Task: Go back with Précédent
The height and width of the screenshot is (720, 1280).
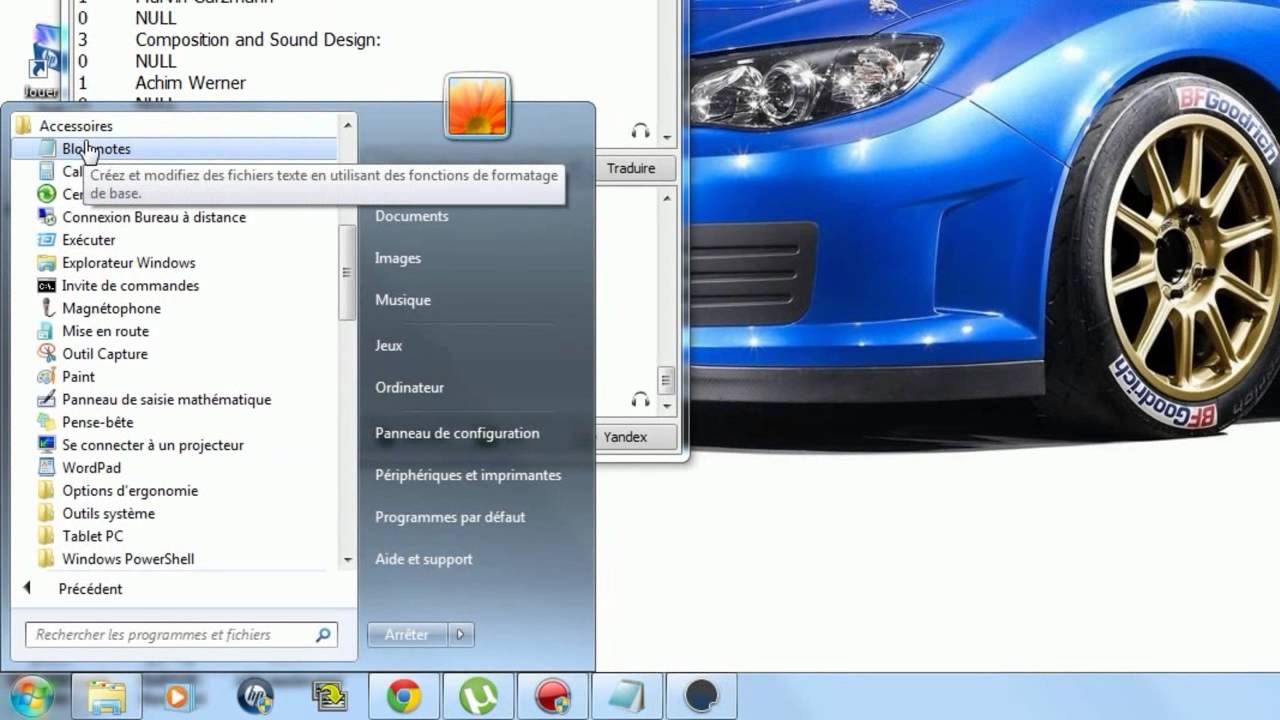Action: 90,589
